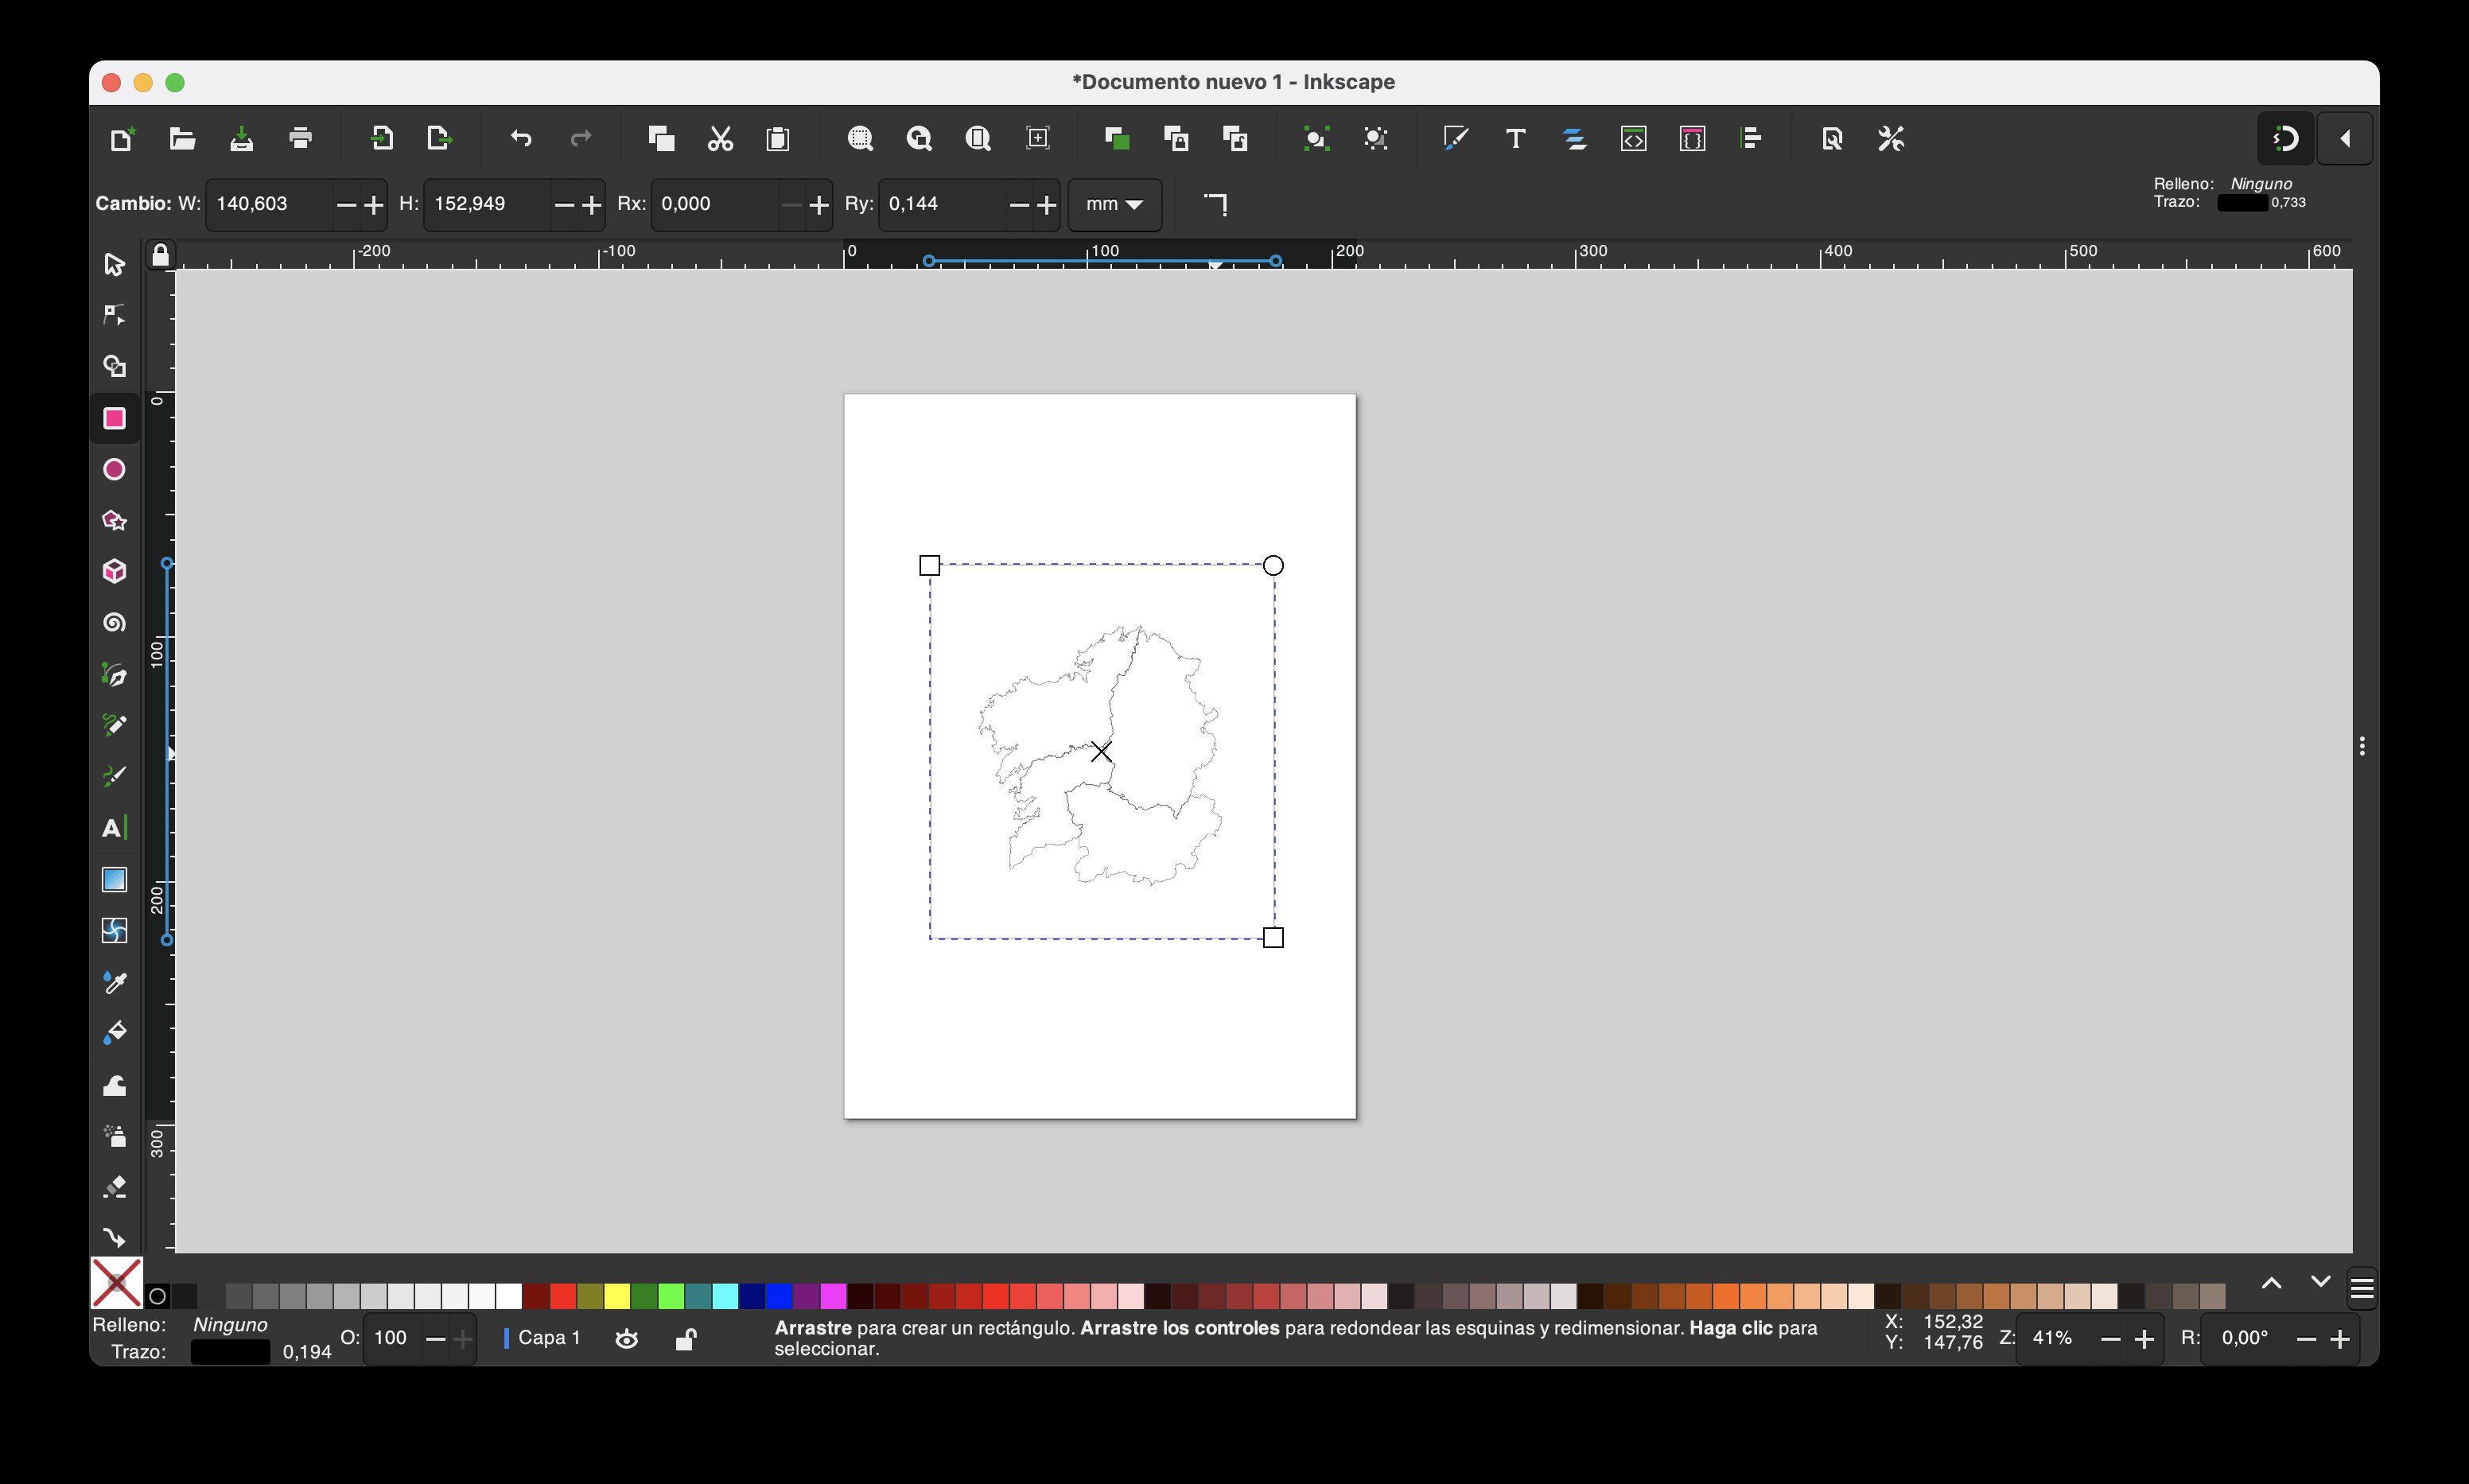Select the Text tool in left toolbox
This screenshot has height=1484, width=2469.
pos(114,828)
